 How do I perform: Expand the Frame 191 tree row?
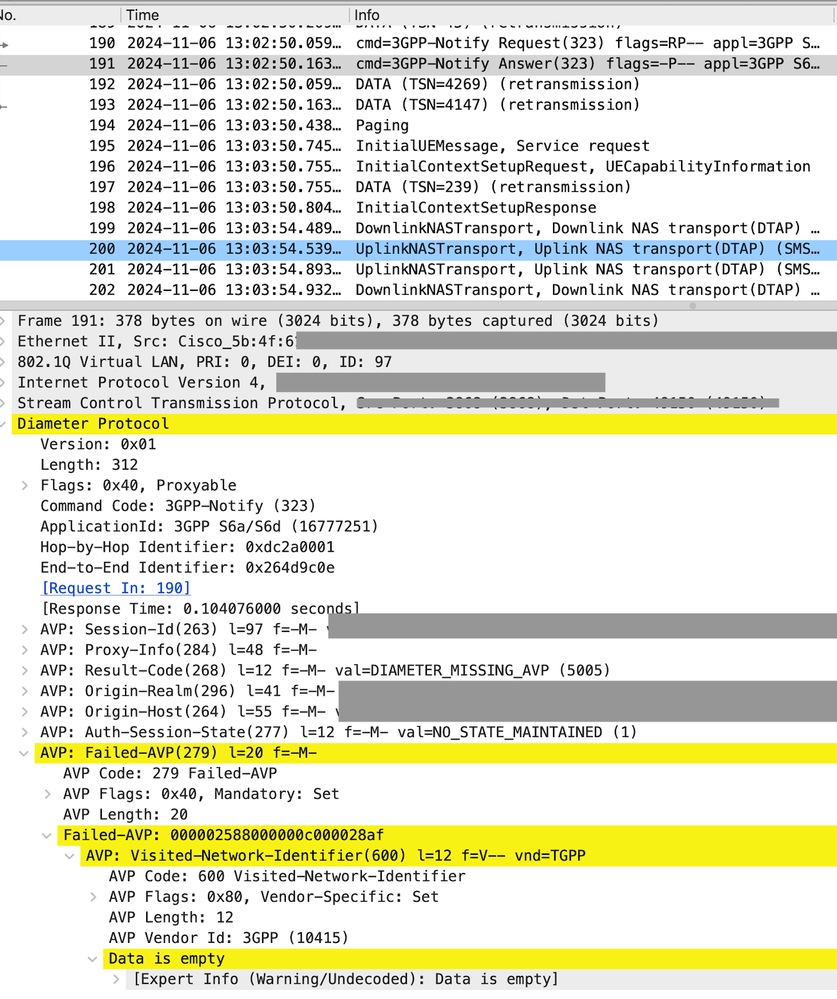pyautogui.click(x=3, y=320)
